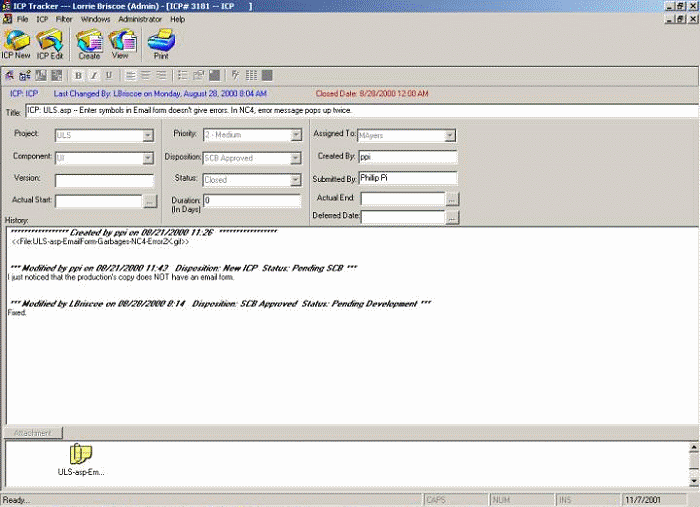Open the ULS-asp-Em... attachment file icon

coord(80,455)
